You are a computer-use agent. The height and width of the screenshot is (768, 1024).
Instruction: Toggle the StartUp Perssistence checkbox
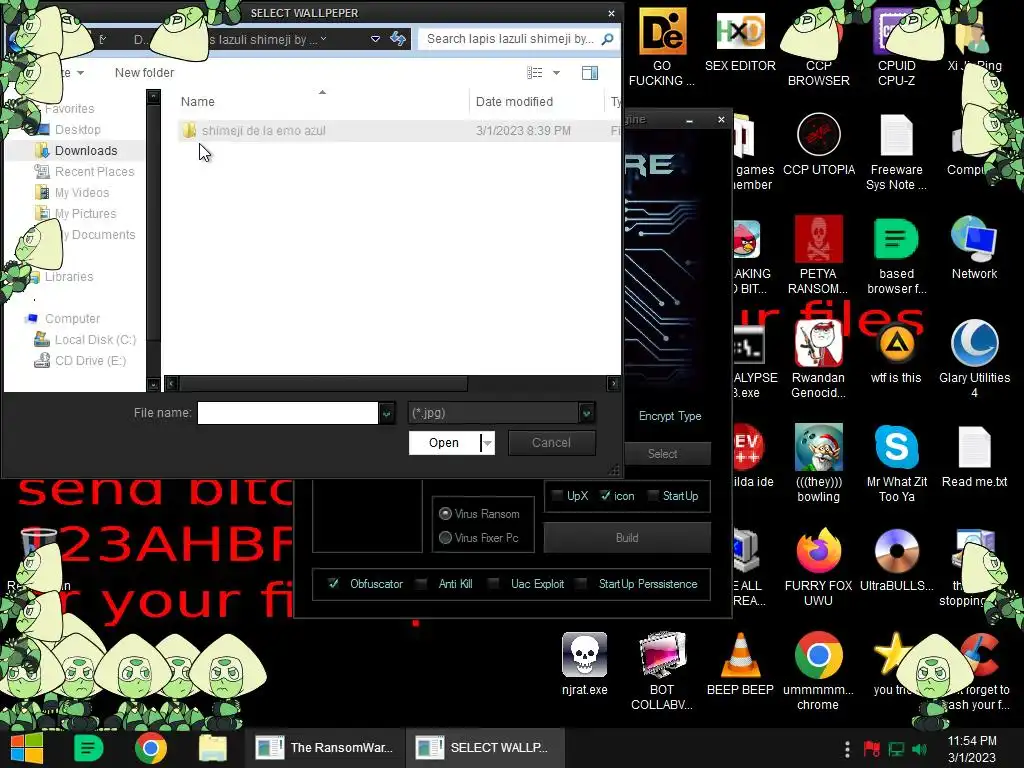click(581, 583)
